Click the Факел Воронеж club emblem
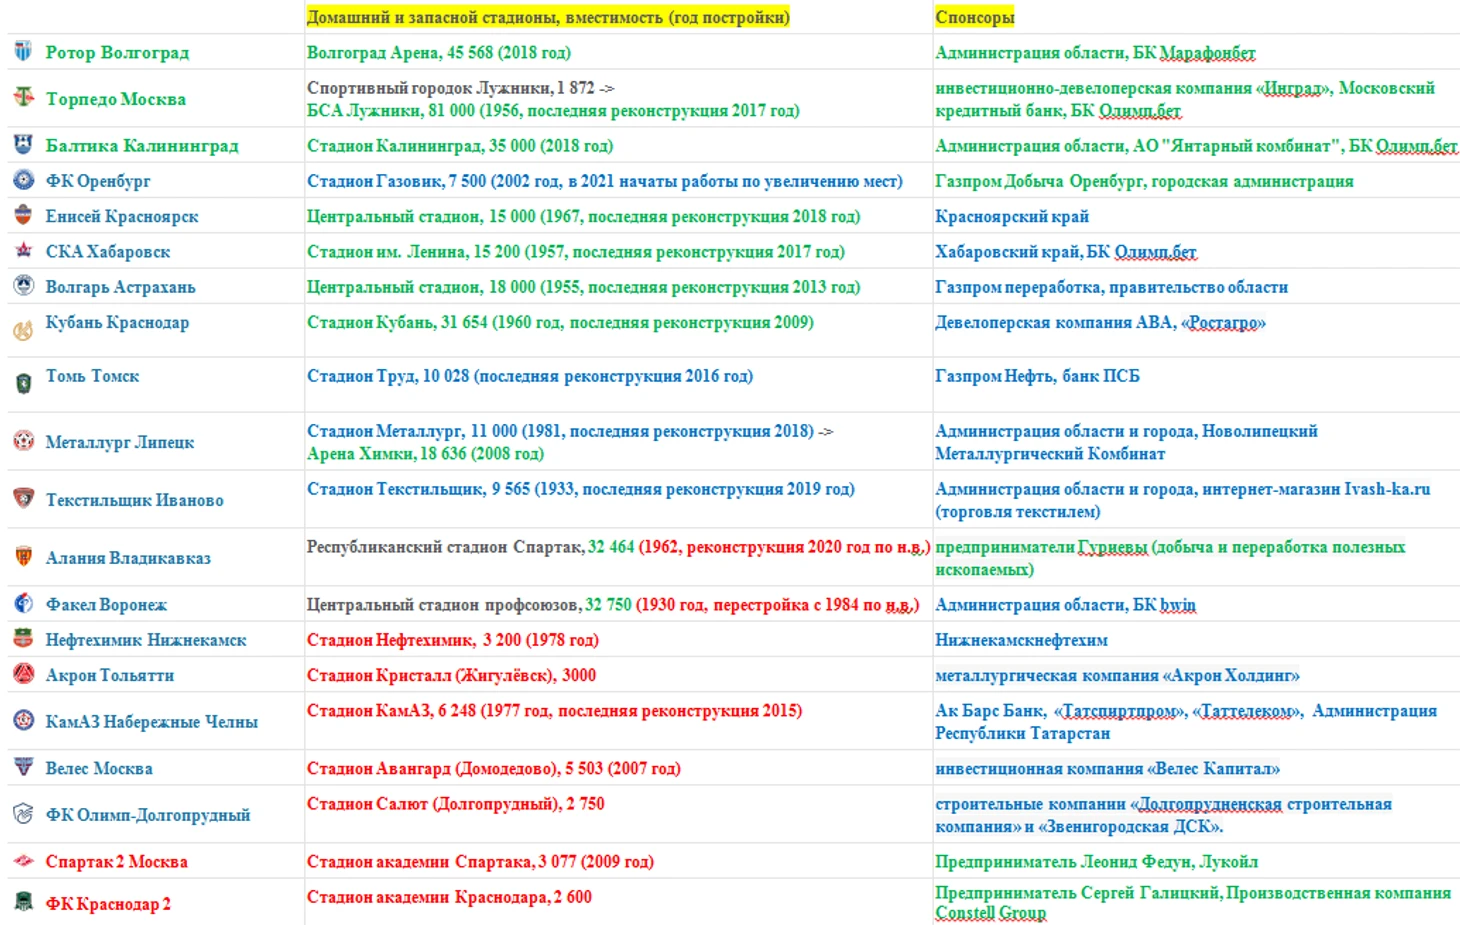The image size is (1460, 925). coord(23,603)
